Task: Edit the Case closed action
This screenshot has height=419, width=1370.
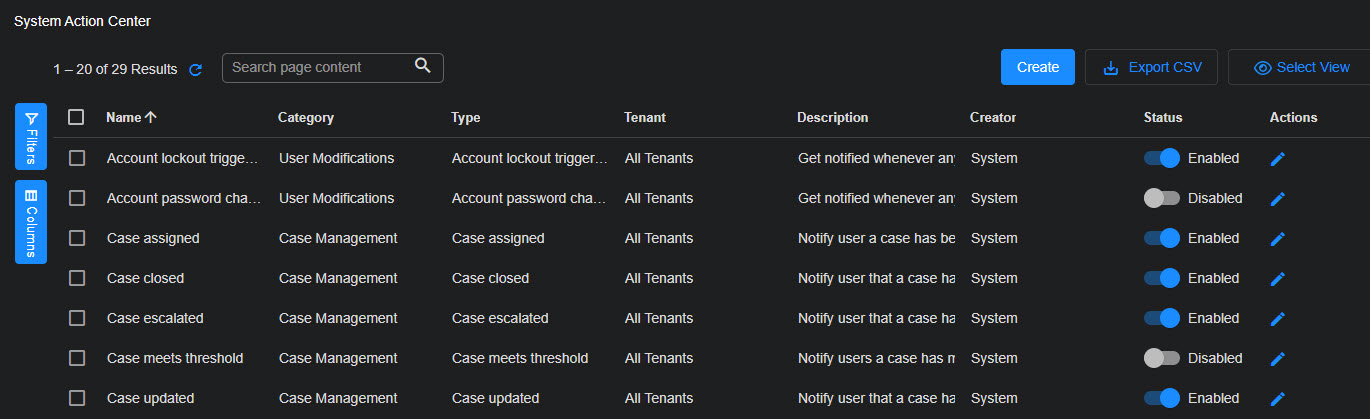Action: [x=1277, y=278]
